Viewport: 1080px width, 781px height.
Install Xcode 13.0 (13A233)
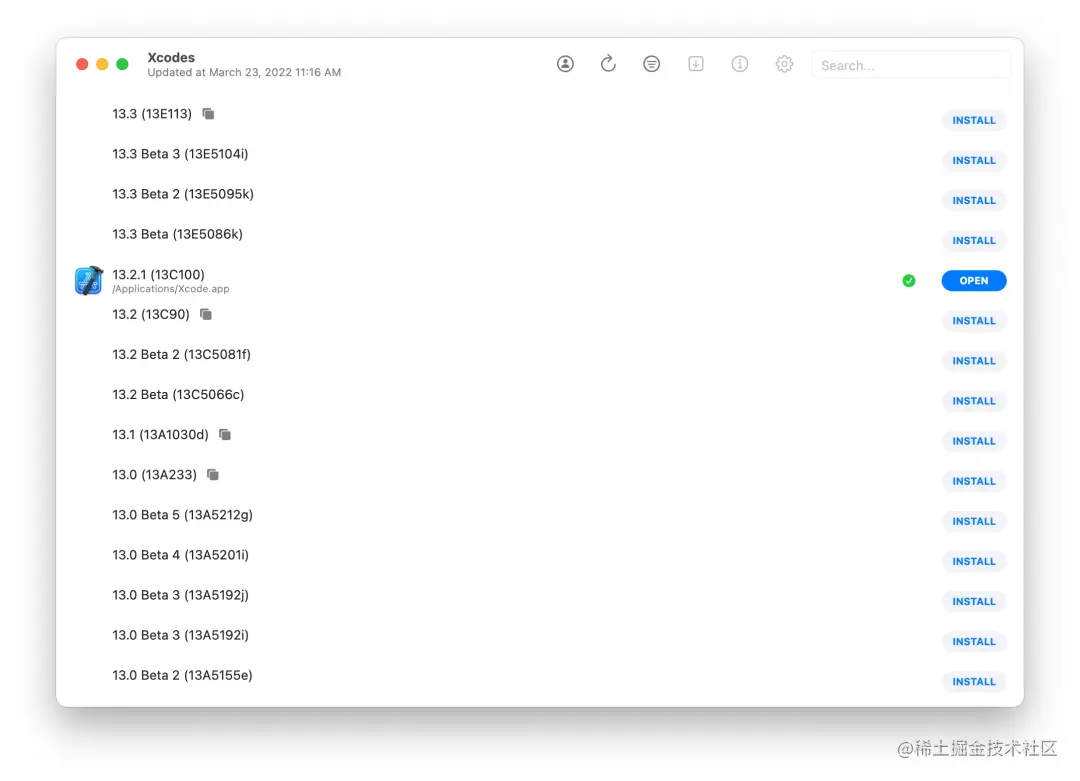(x=973, y=481)
